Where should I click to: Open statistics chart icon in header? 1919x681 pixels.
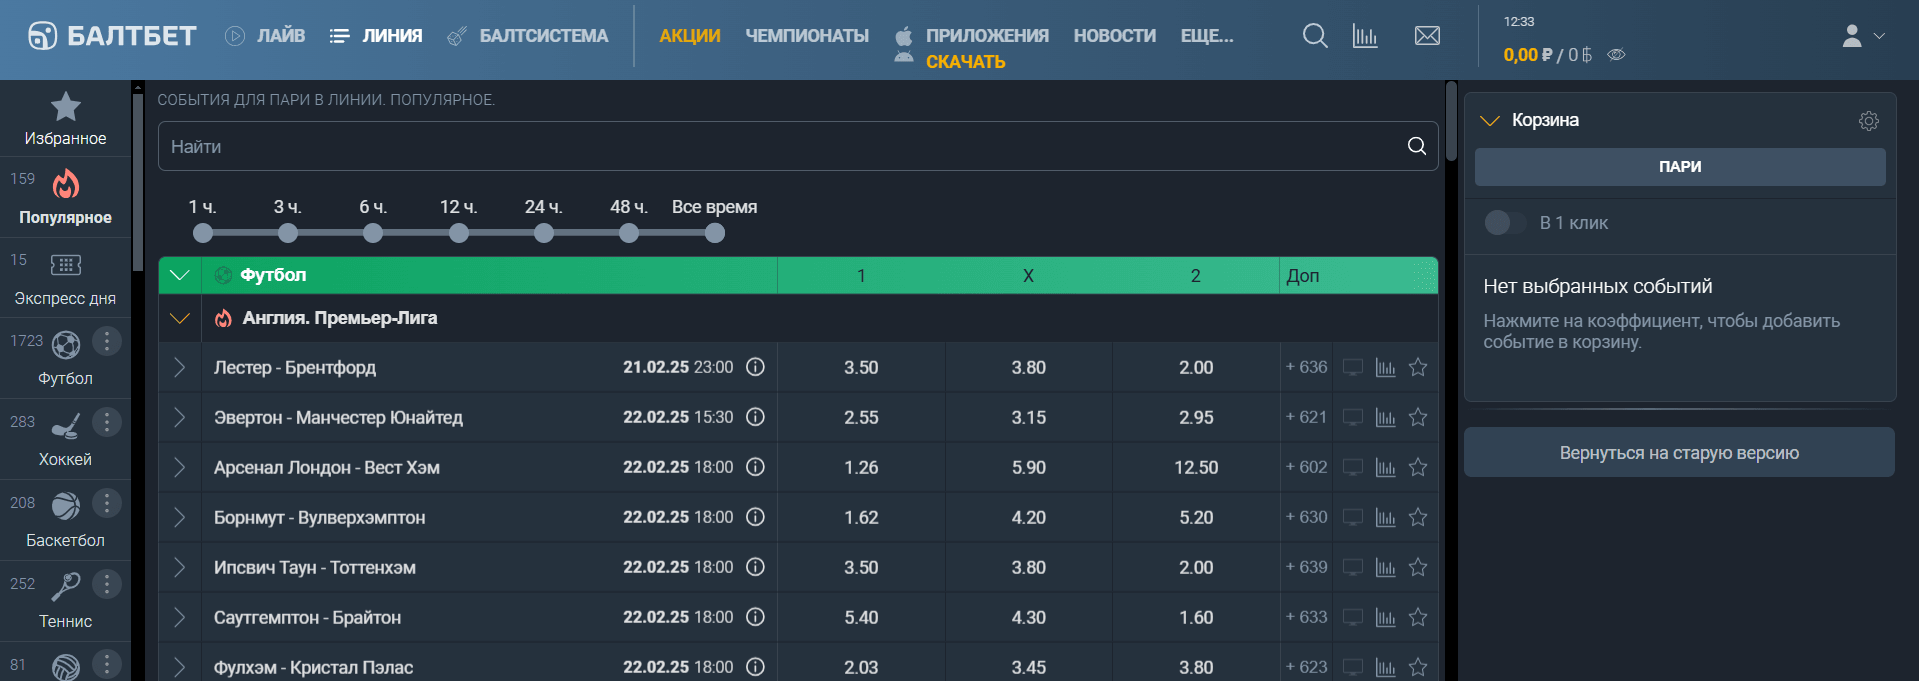click(1365, 36)
